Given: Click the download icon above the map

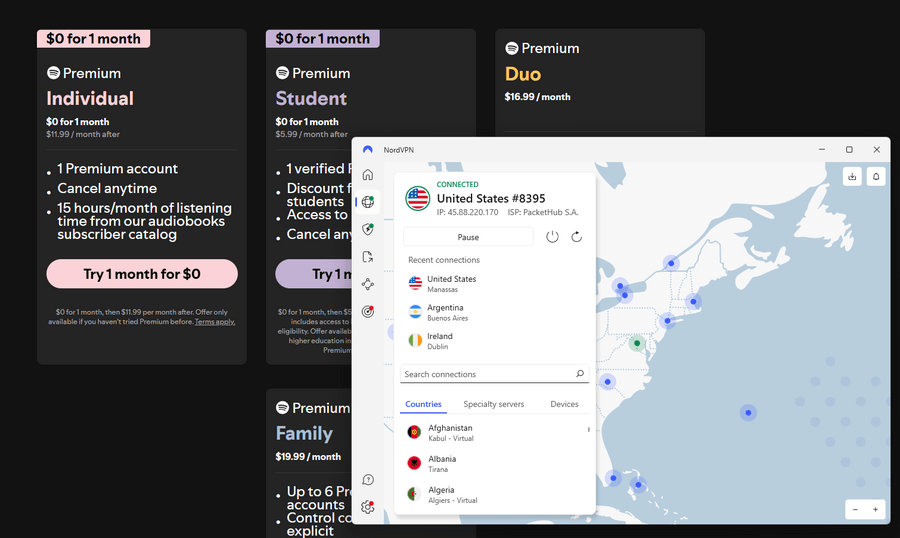Looking at the screenshot, I should (852, 176).
